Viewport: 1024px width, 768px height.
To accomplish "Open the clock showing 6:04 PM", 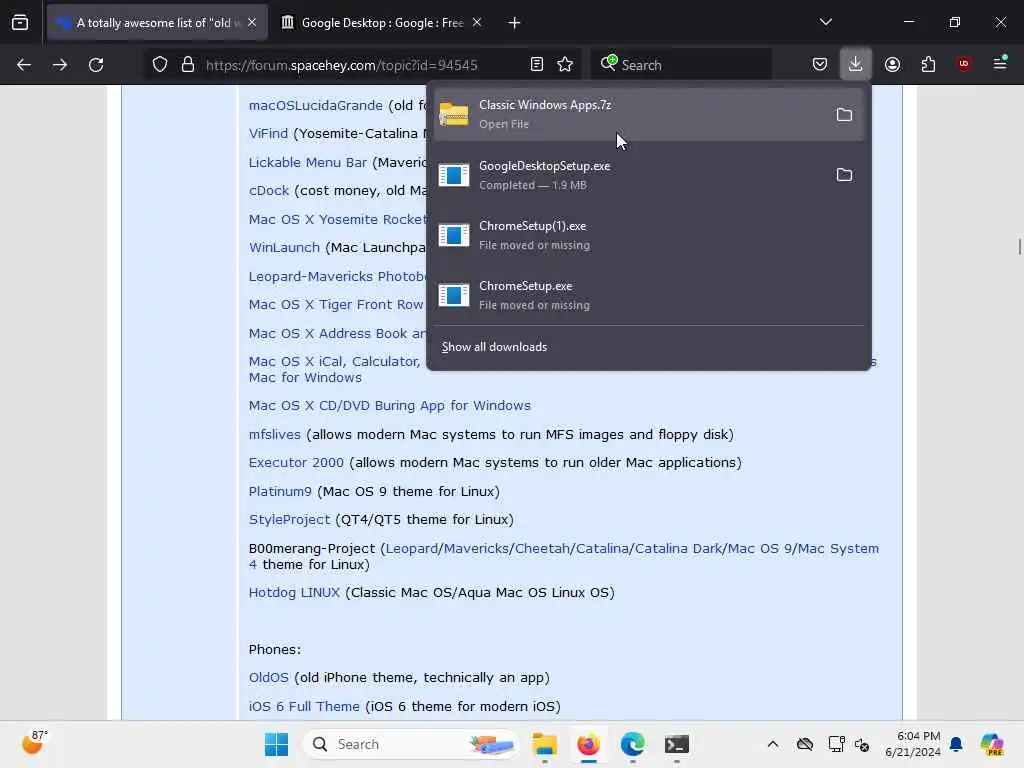I will coord(912,744).
